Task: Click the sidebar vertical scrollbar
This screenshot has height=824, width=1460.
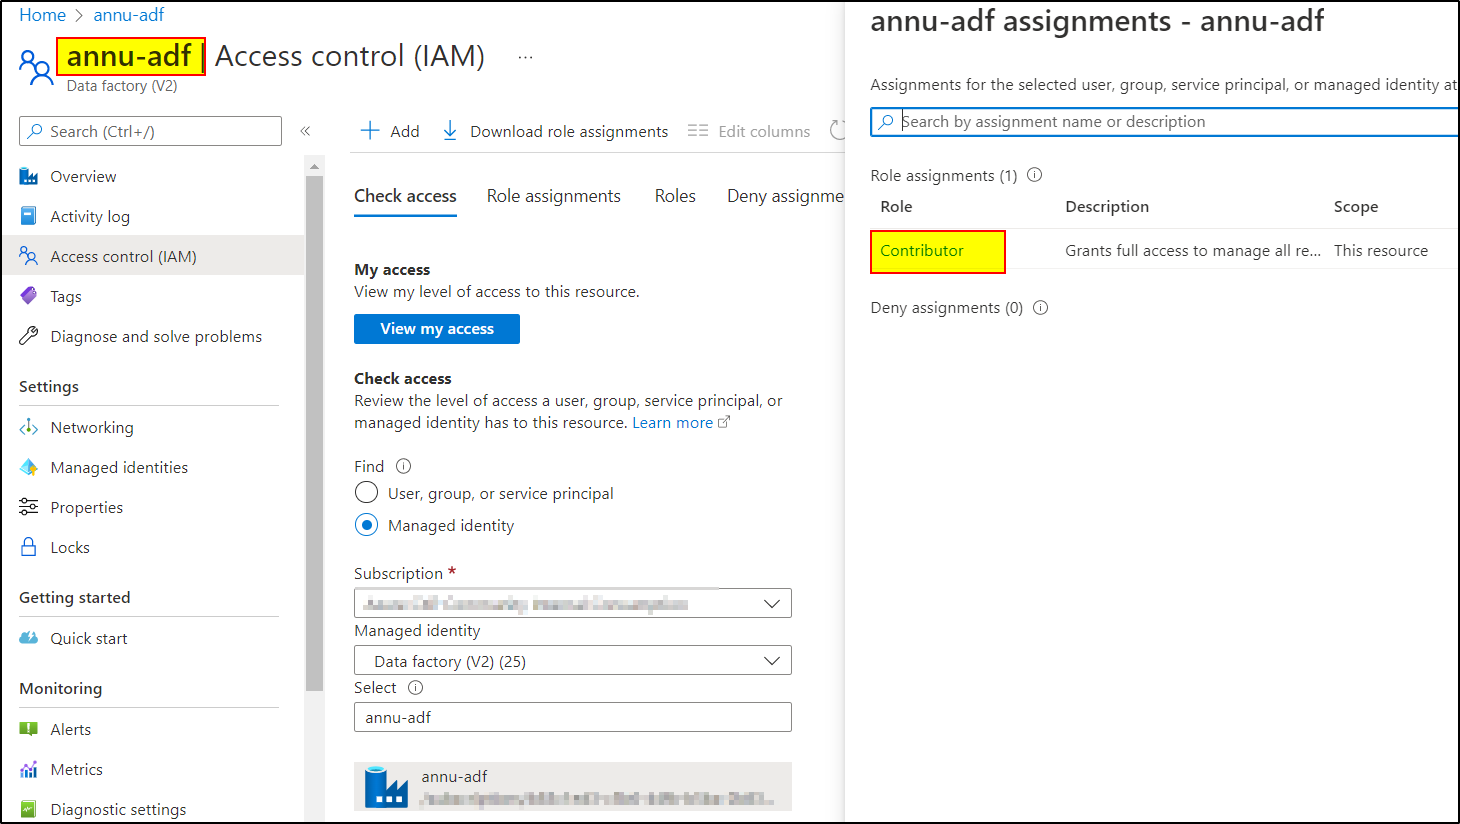Action: click(314, 433)
